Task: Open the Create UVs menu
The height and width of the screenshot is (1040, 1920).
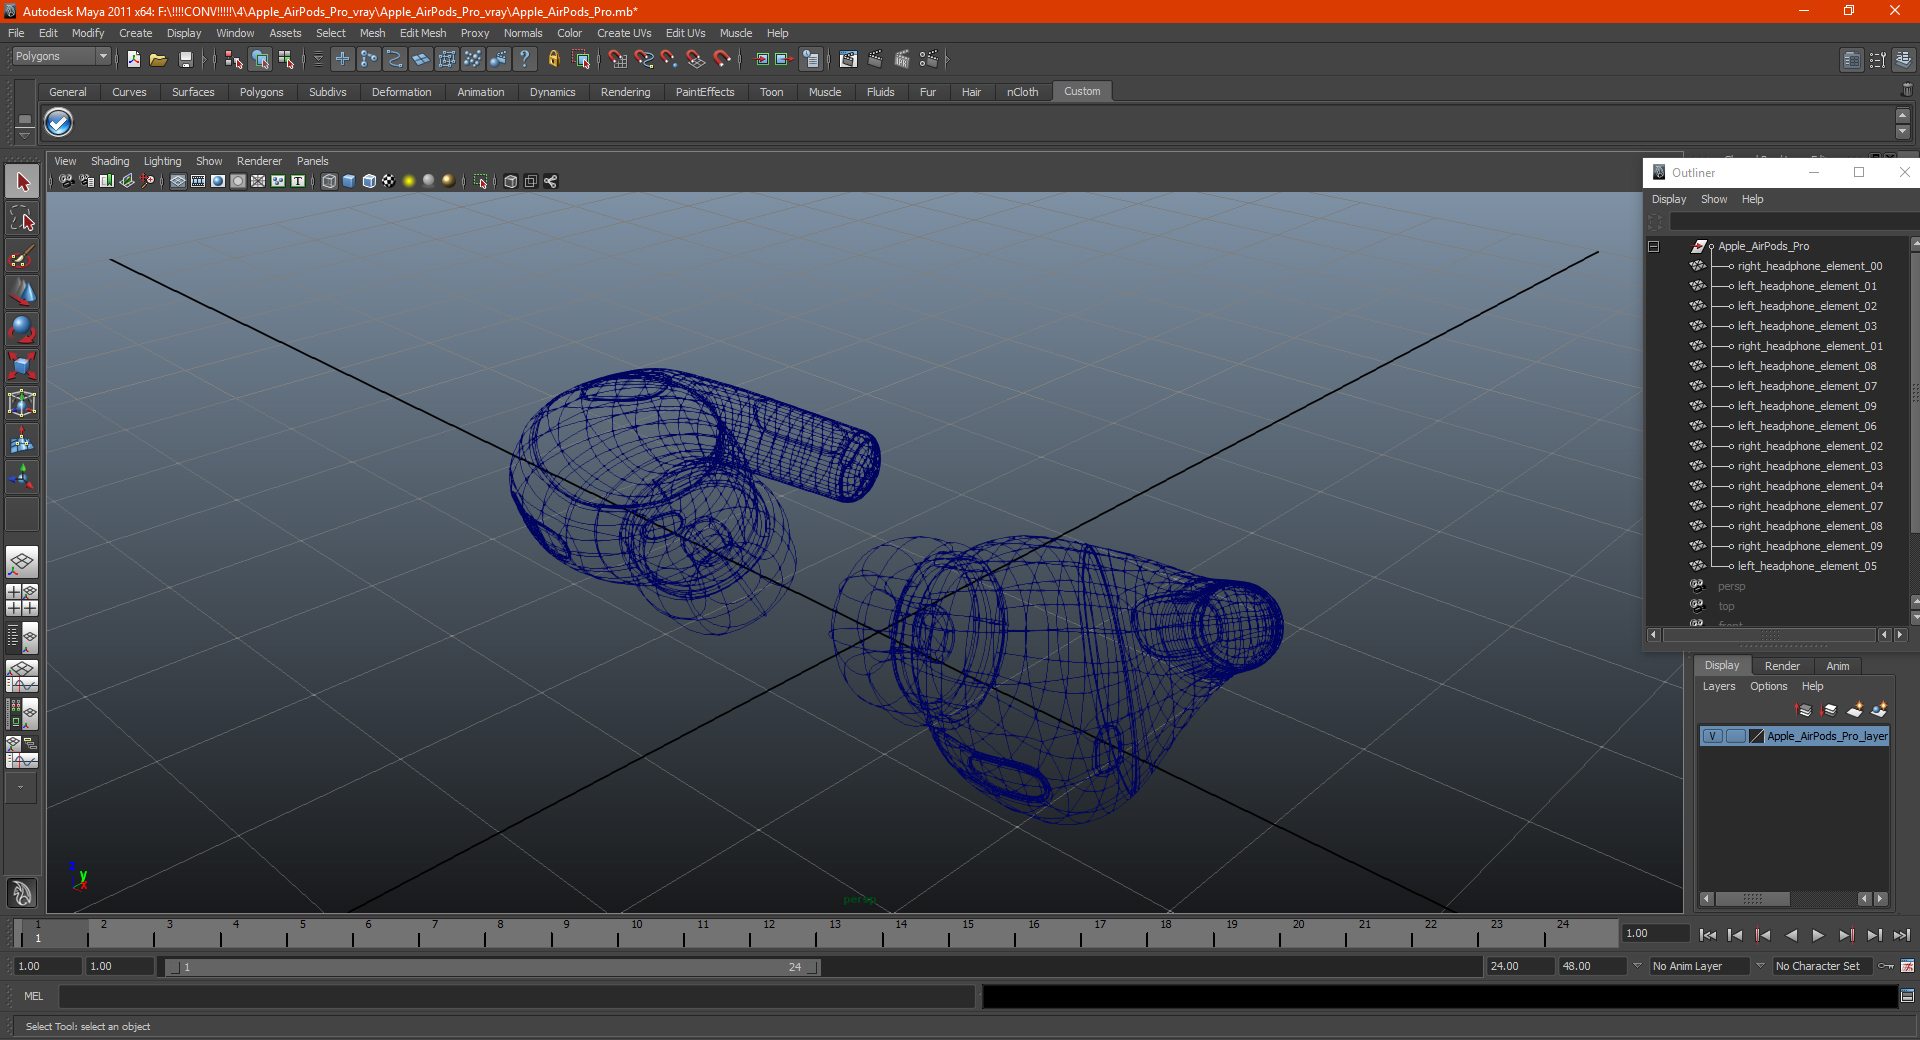Action: [624, 33]
